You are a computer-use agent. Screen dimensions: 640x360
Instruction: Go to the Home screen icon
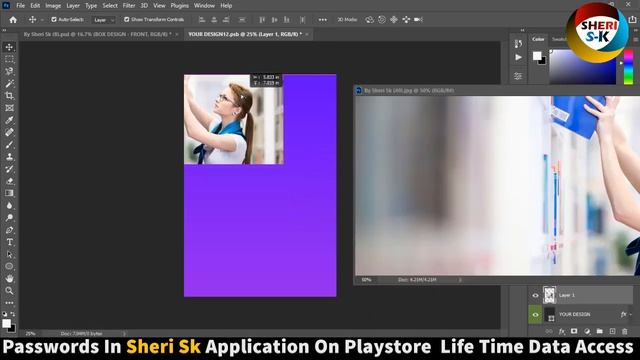coord(13,20)
